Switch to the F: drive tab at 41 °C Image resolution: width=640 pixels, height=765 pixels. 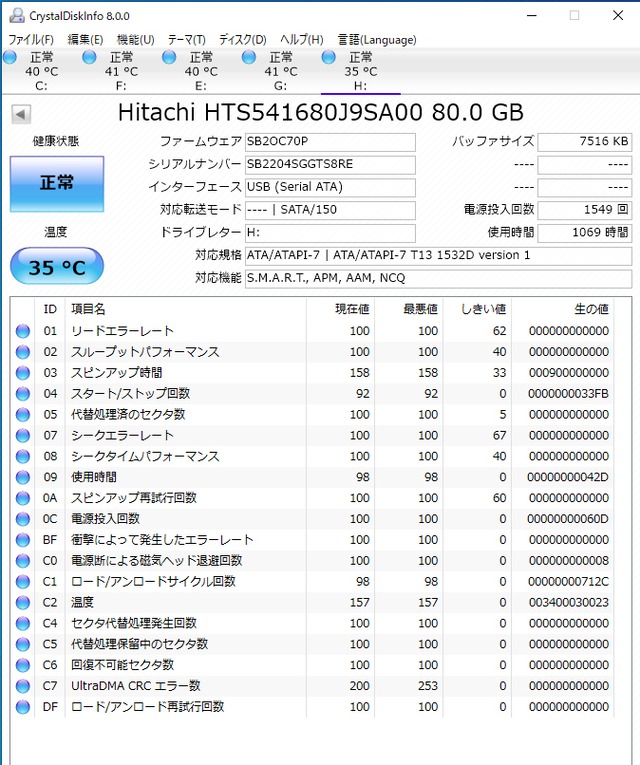pos(121,71)
